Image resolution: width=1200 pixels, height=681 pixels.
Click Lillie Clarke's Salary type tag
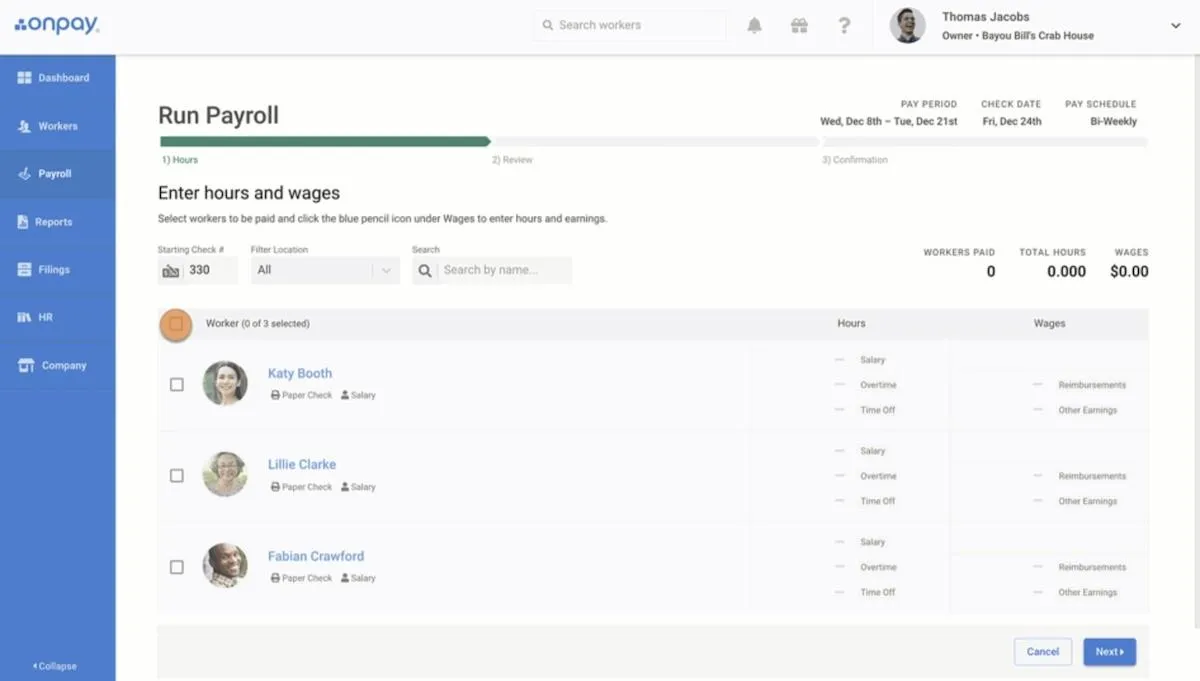(358, 487)
